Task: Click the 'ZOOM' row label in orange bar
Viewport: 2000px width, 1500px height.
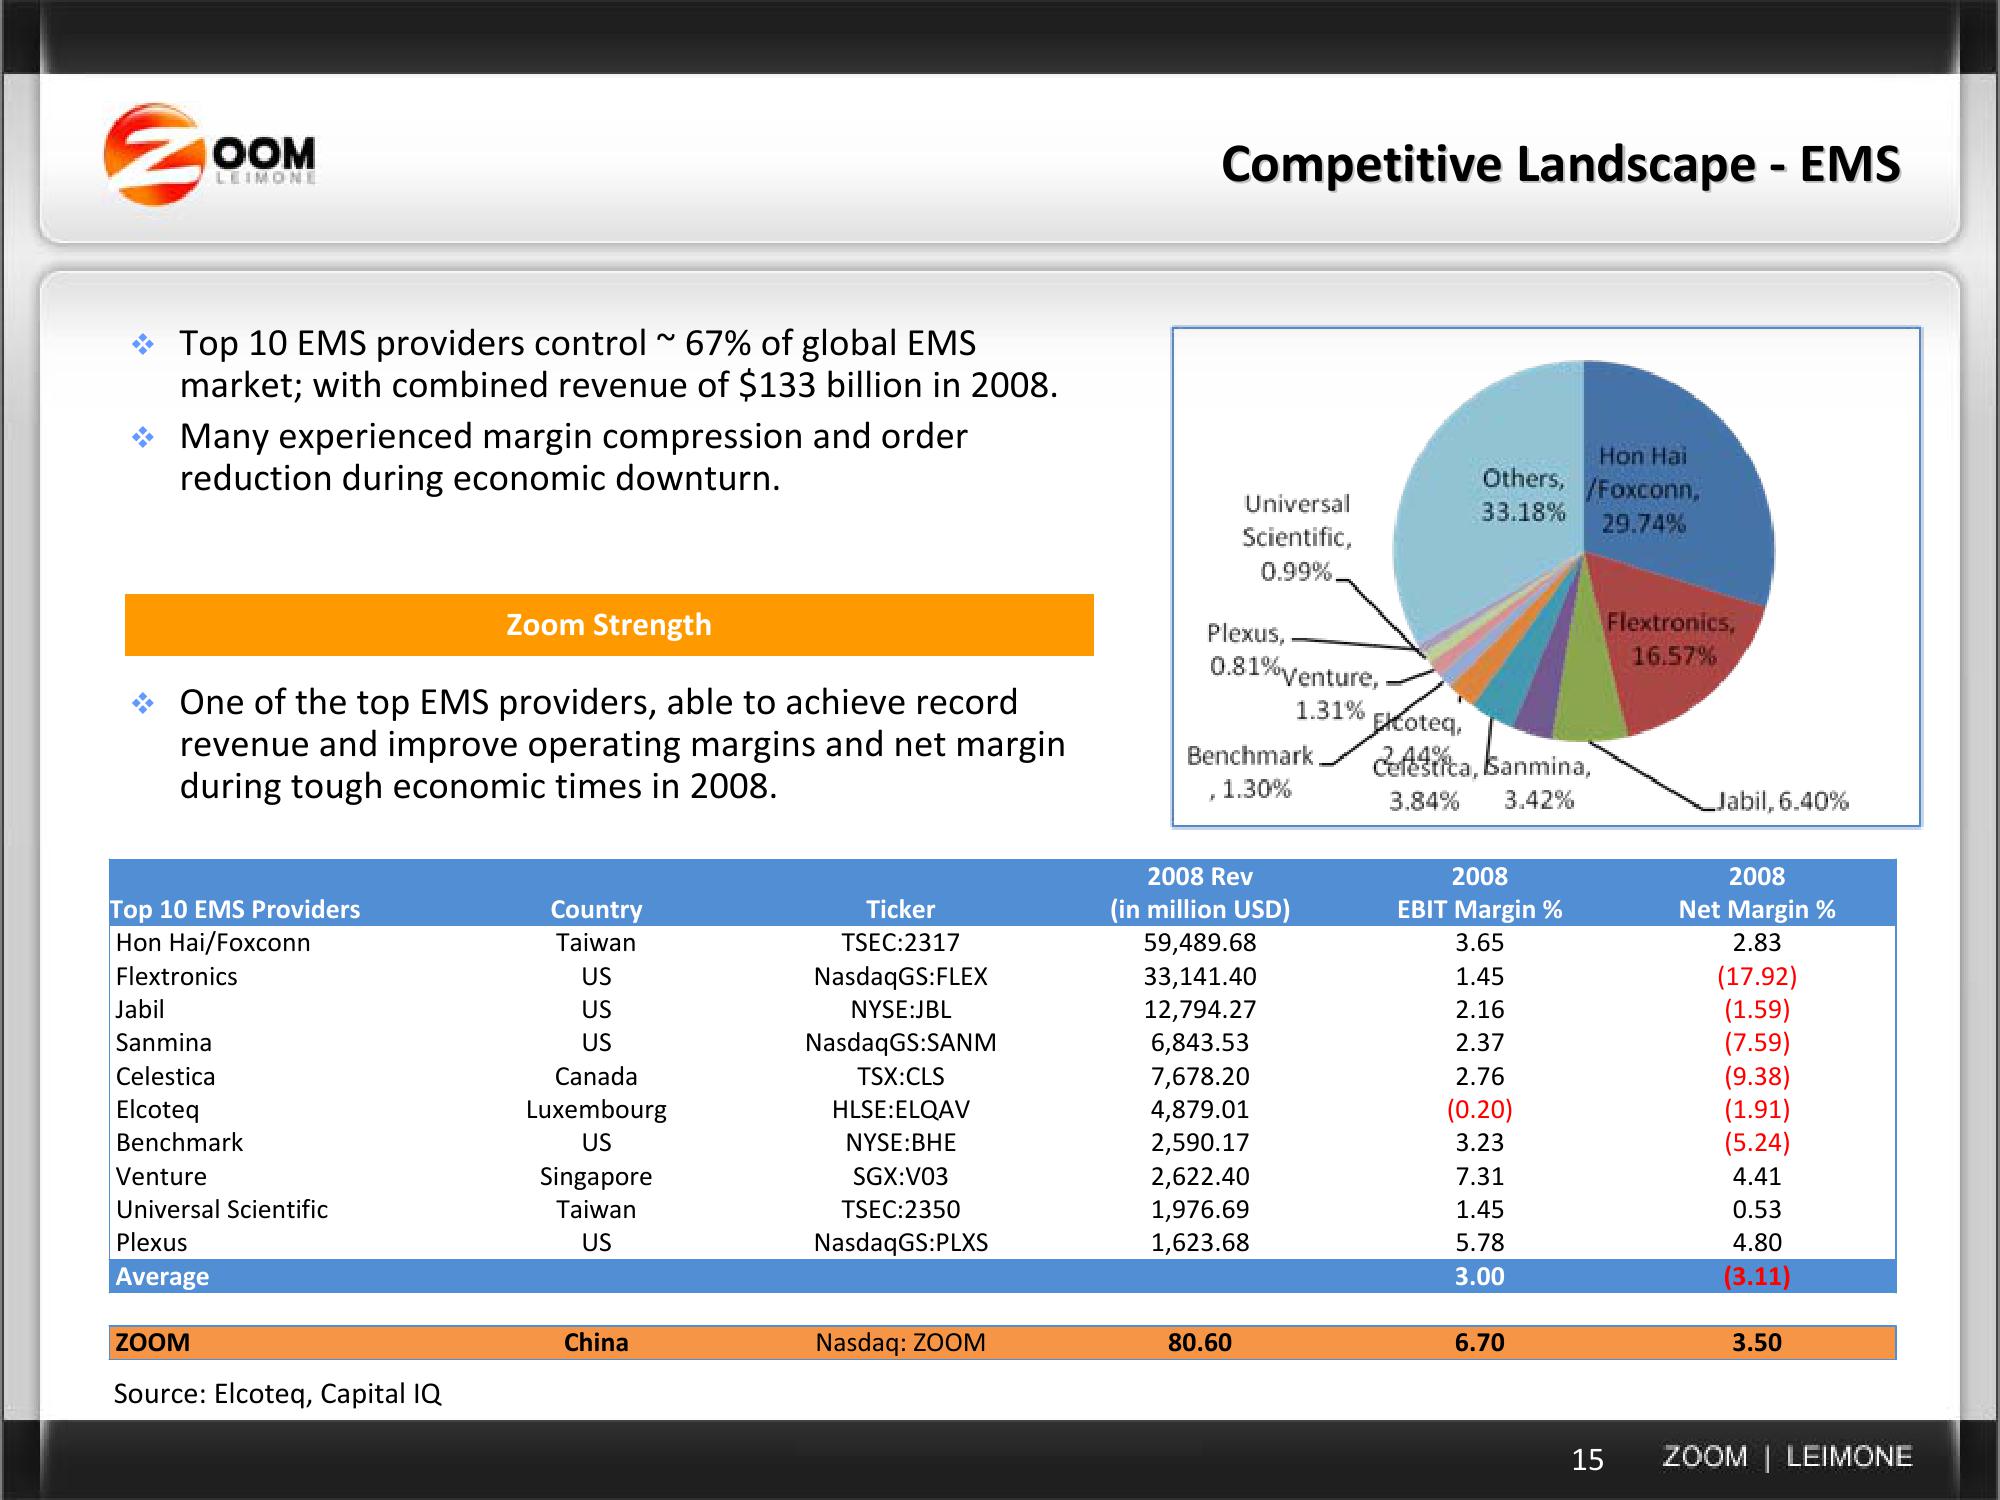Action: [x=152, y=1343]
